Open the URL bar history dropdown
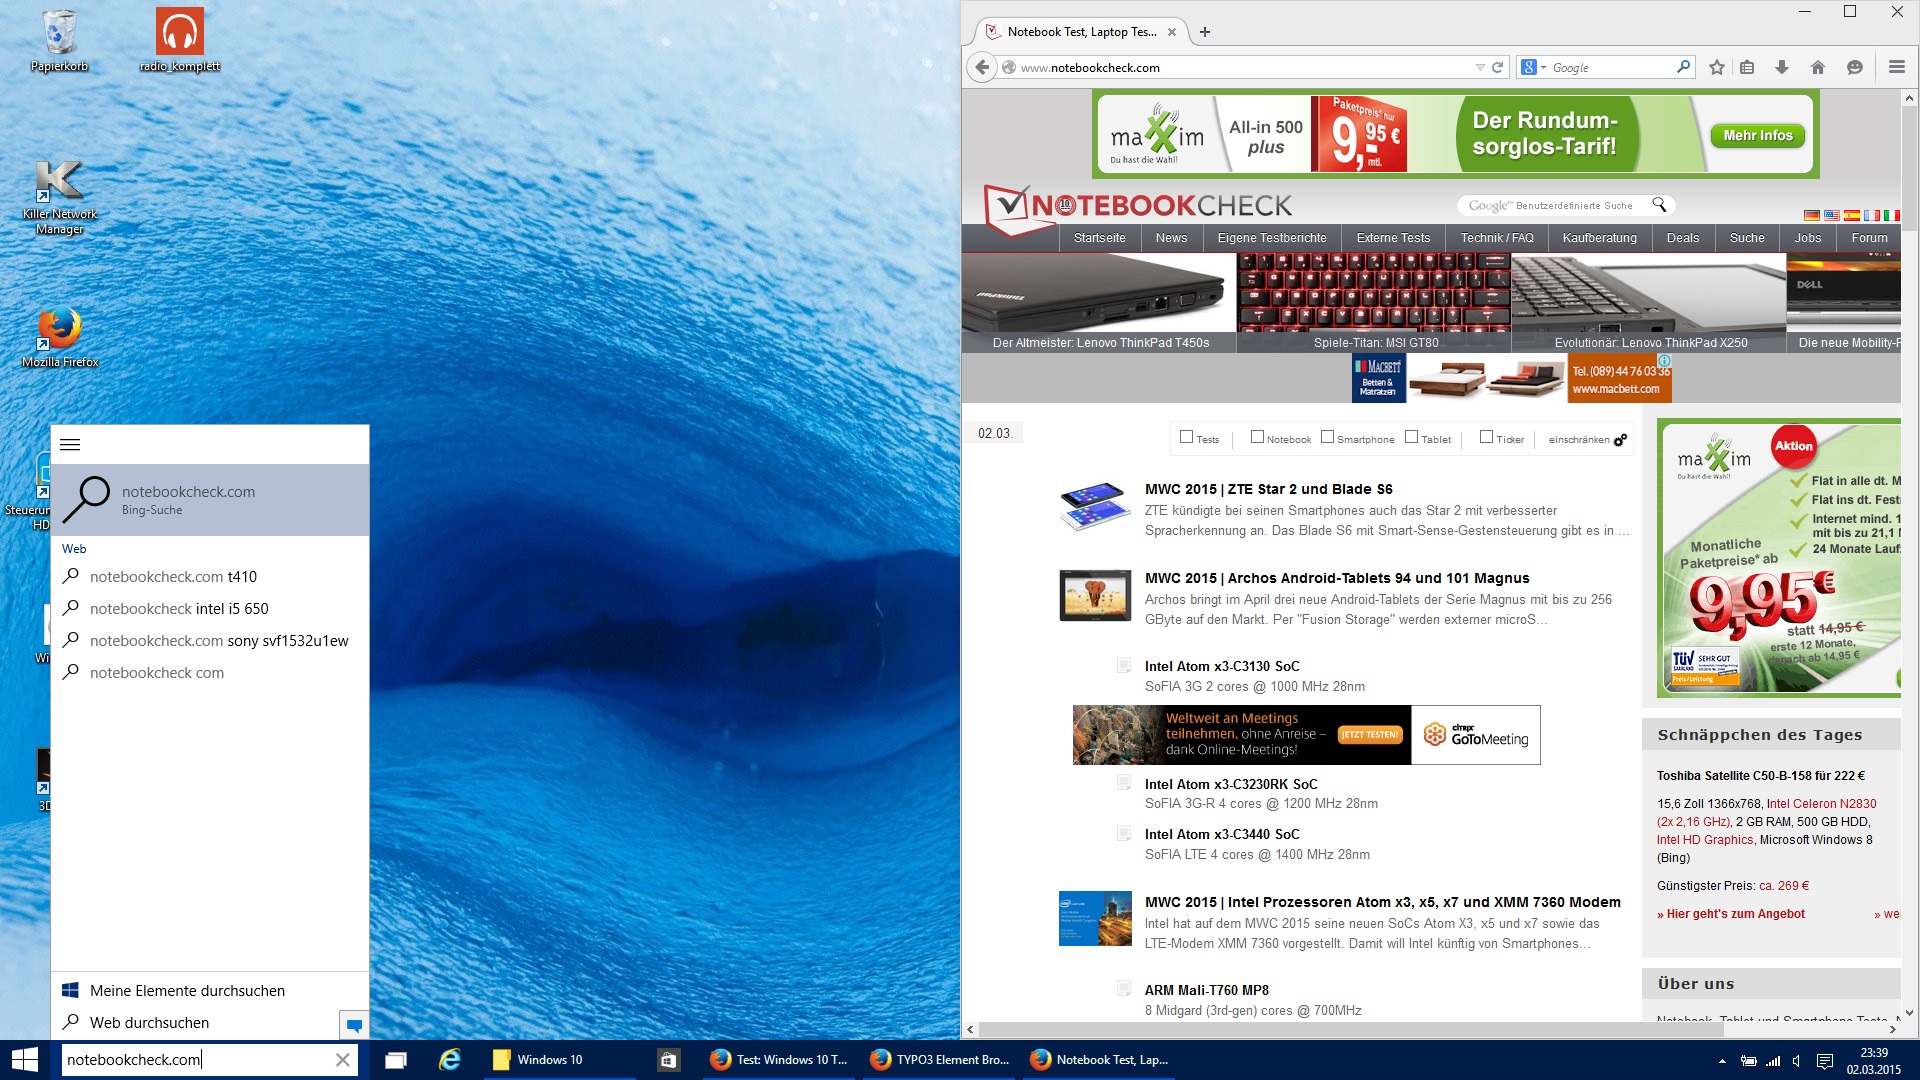Image resolution: width=1920 pixels, height=1080 pixels. 1479,68
